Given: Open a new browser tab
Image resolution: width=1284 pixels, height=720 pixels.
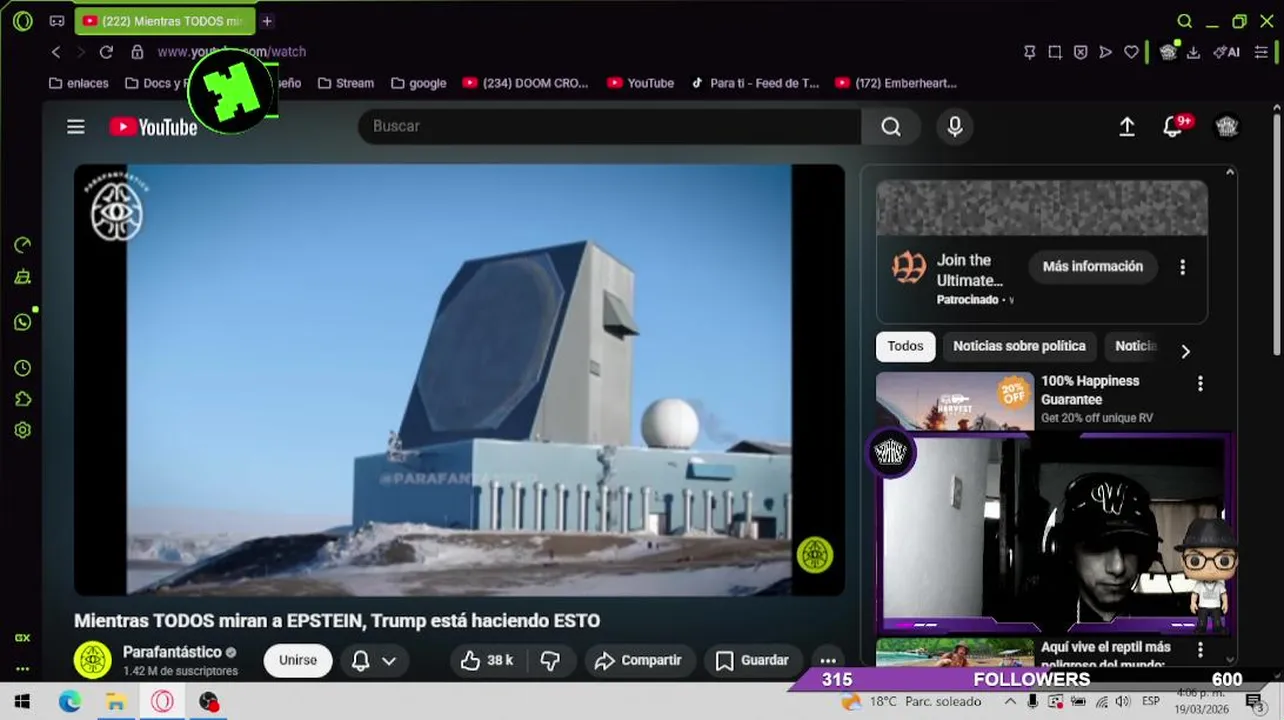Looking at the screenshot, I should click(267, 21).
